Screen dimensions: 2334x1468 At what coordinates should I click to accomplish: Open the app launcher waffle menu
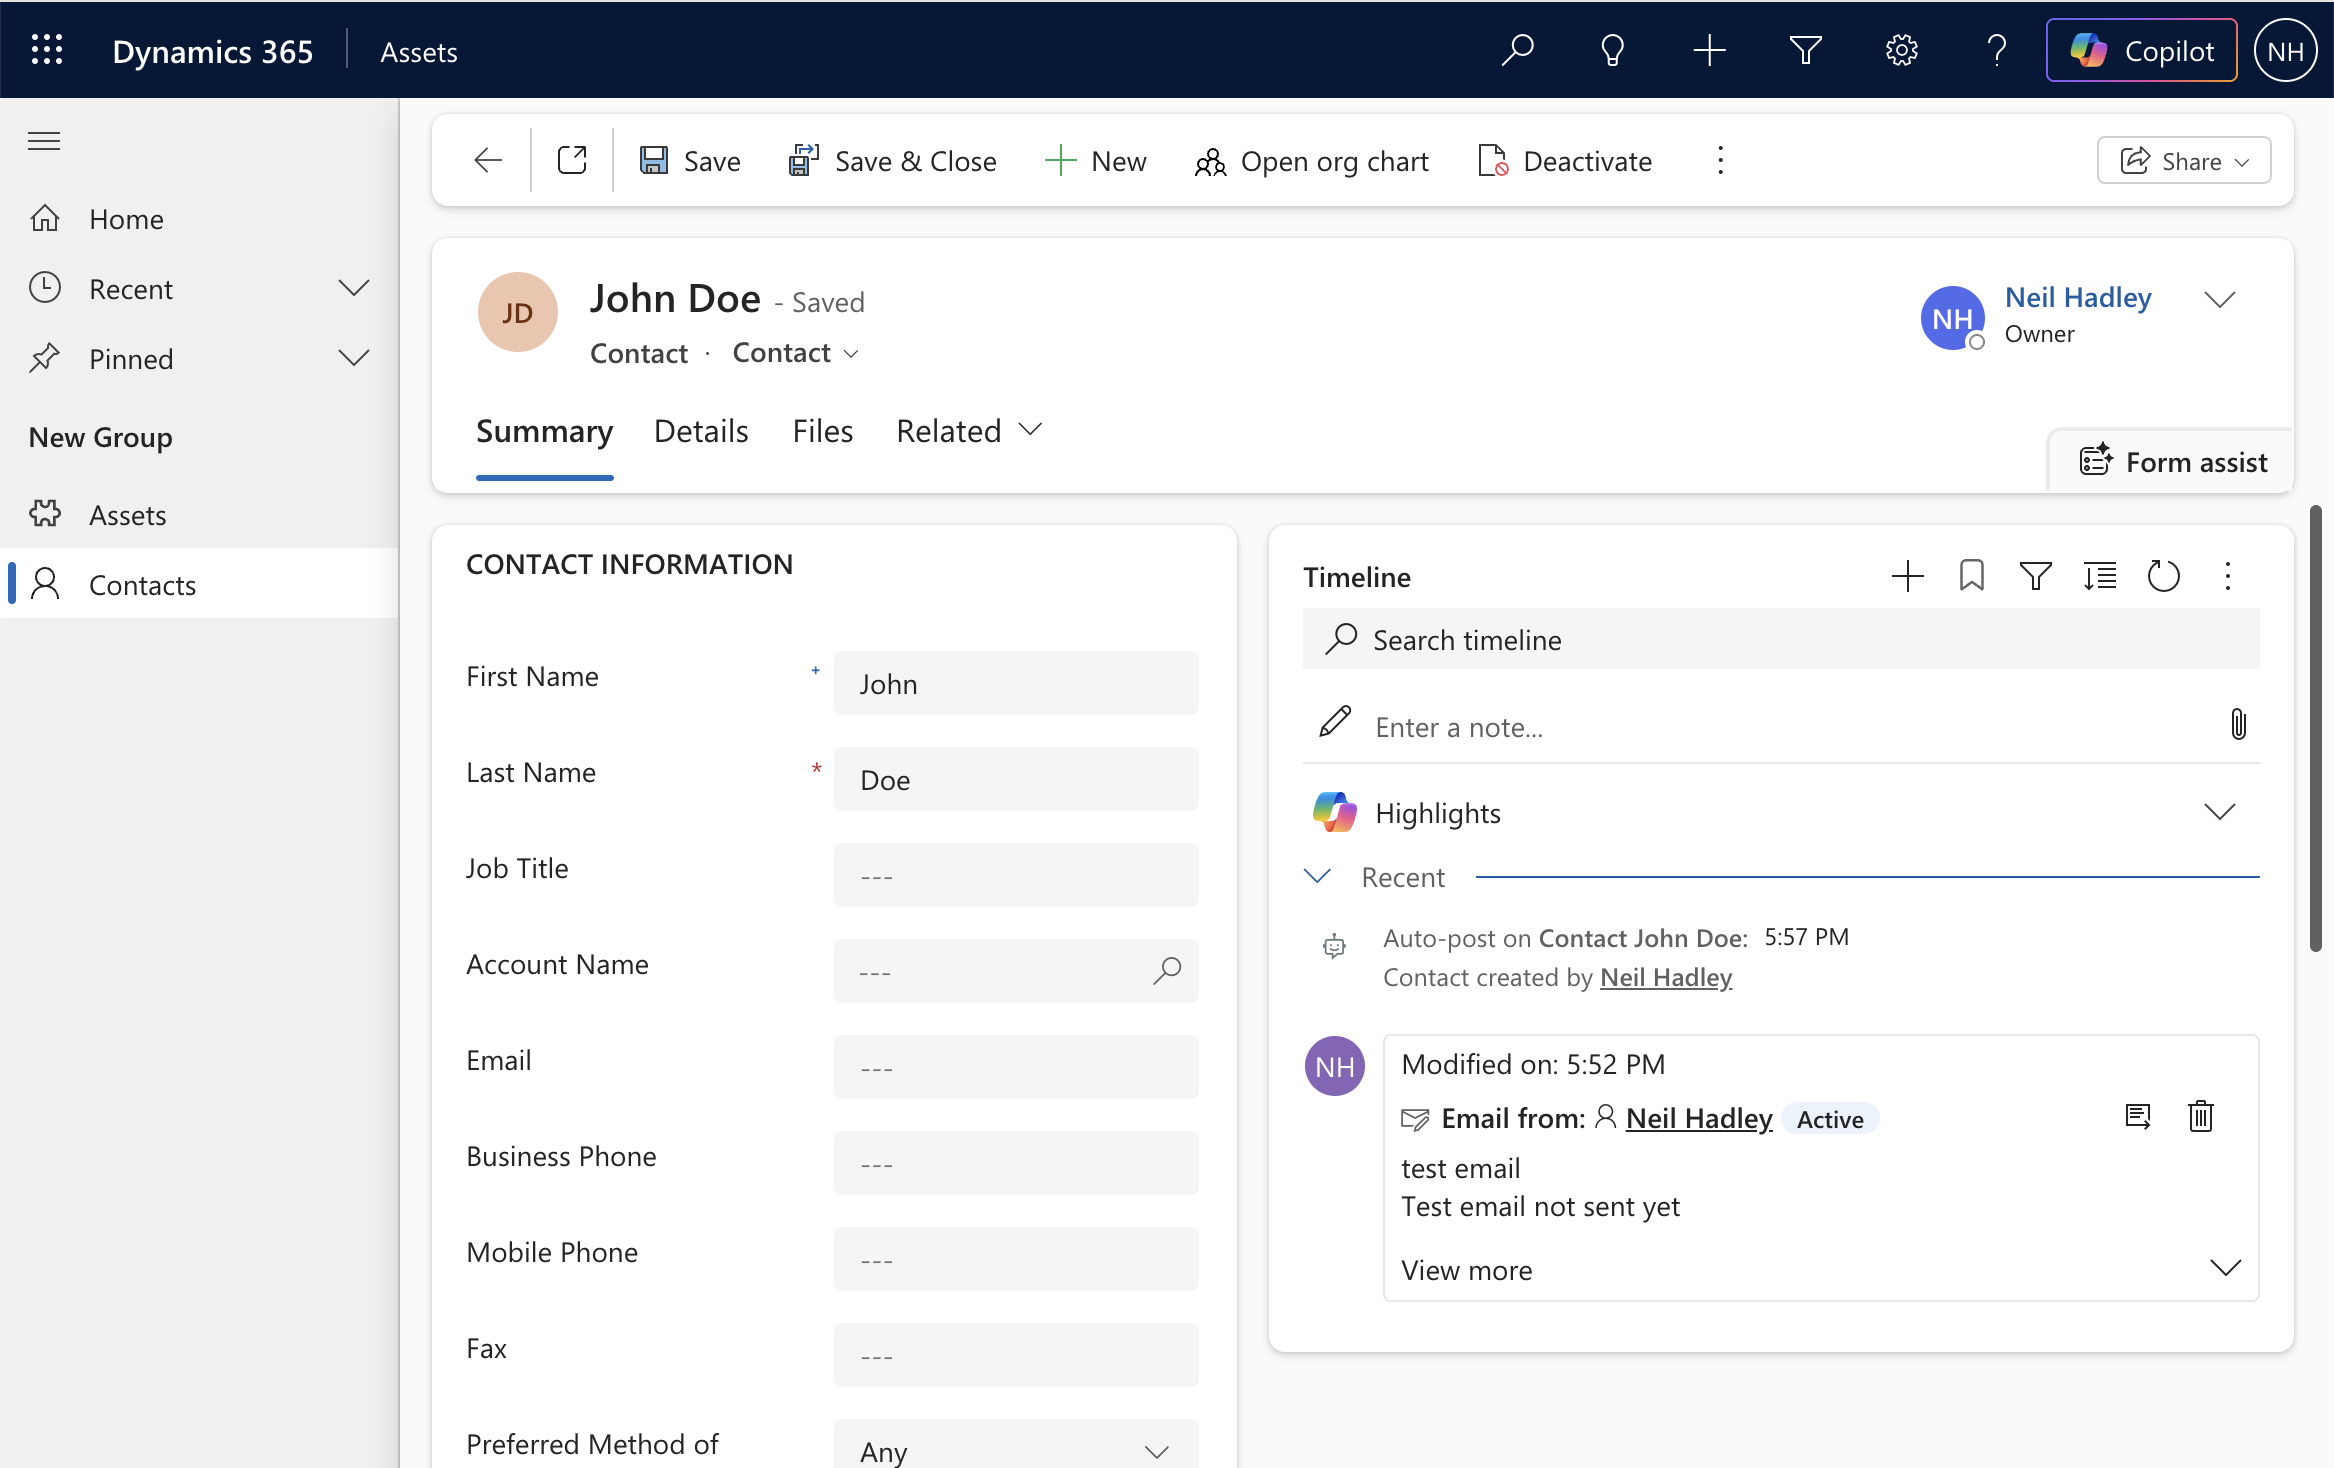coord(47,50)
